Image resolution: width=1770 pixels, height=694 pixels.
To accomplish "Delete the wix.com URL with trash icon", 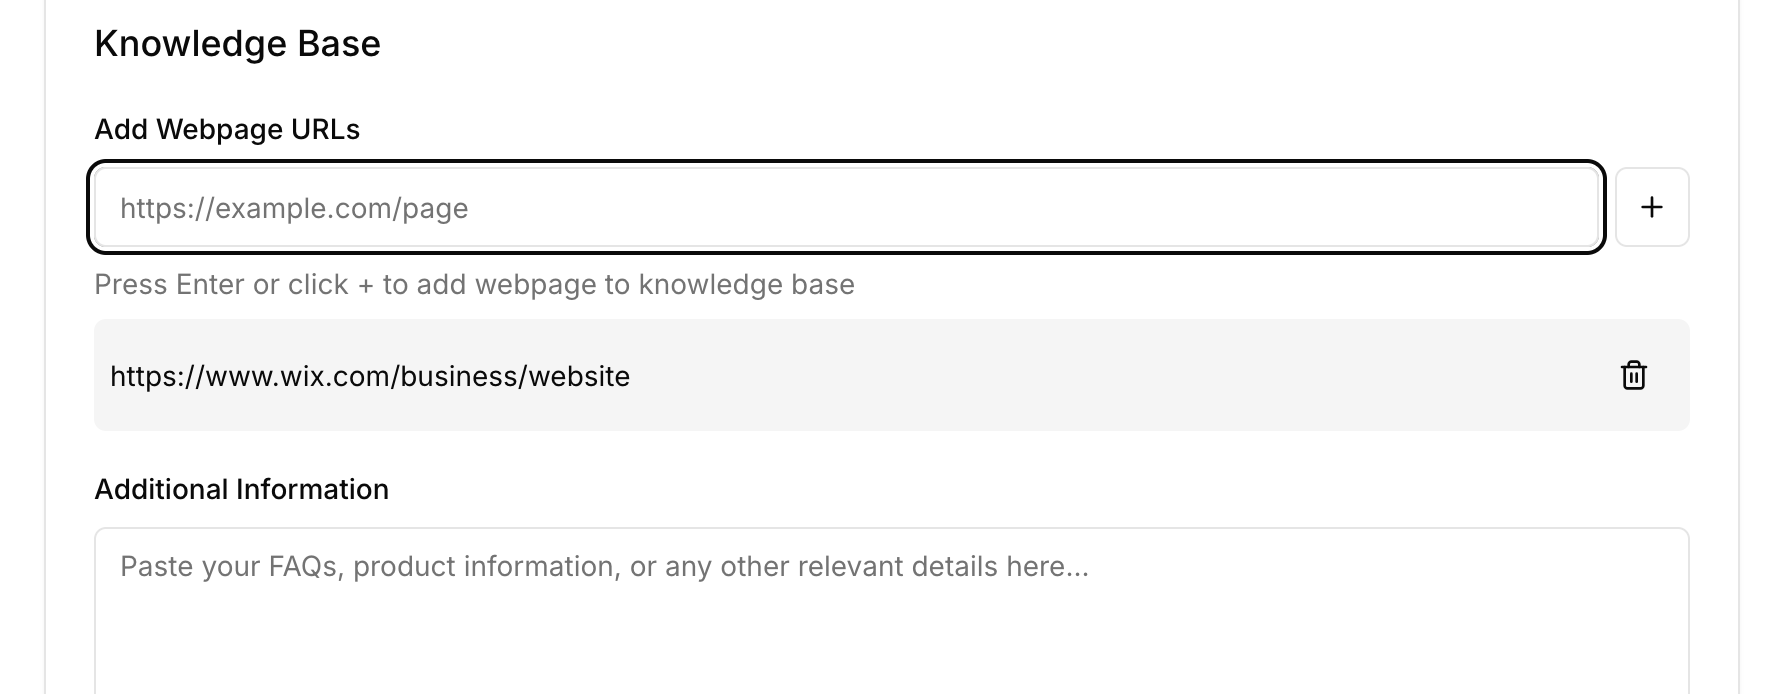I will coord(1633,375).
